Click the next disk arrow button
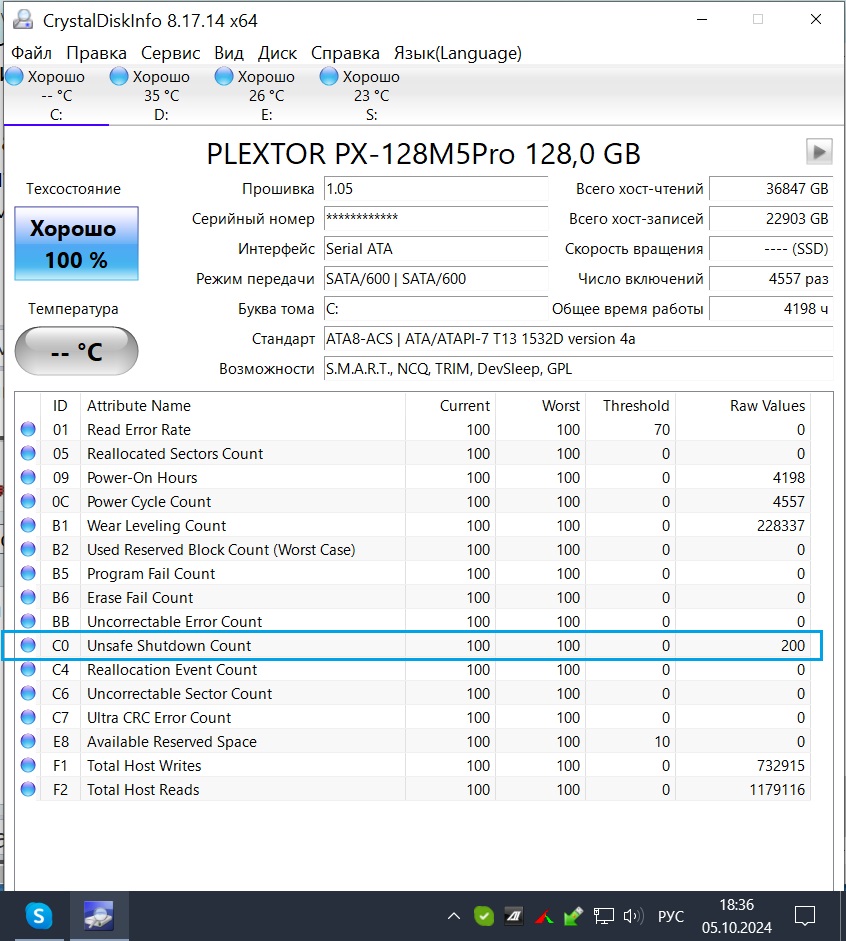The width and height of the screenshot is (846, 941). [819, 151]
